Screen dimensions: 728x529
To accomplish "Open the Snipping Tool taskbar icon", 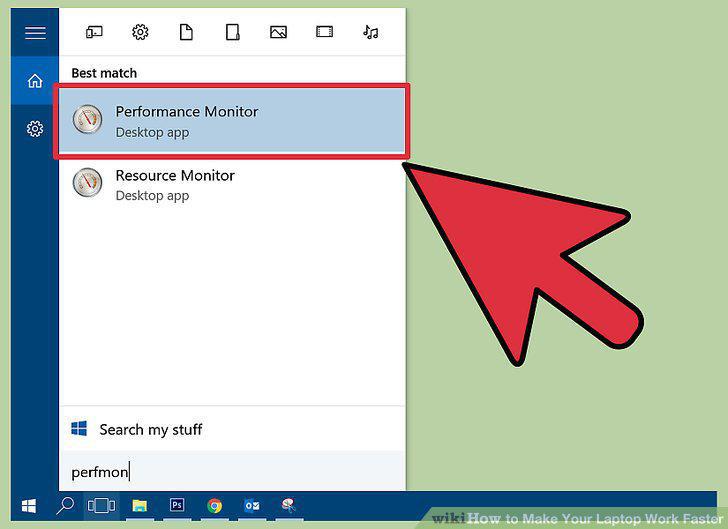I will pyautogui.click(x=288, y=505).
